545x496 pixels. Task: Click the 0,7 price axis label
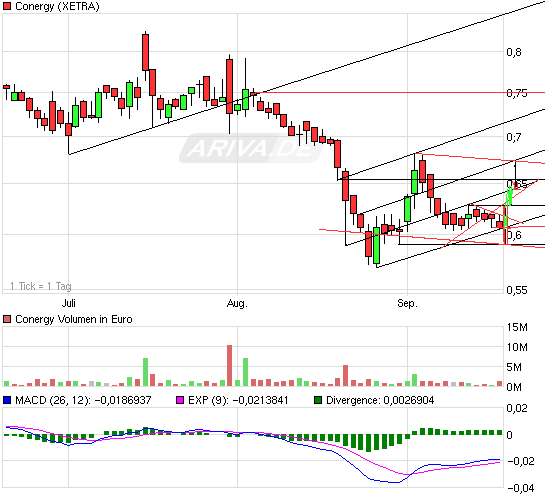pos(514,137)
